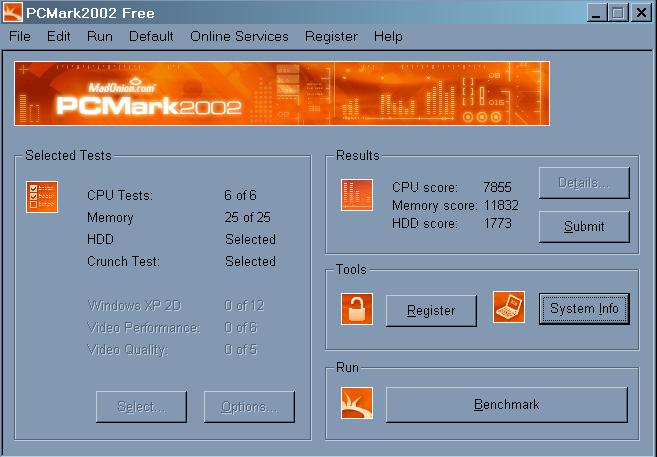Viewport: 657px width, 457px height.
Task: Open System Info from Tools
Action: coord(584,309)
